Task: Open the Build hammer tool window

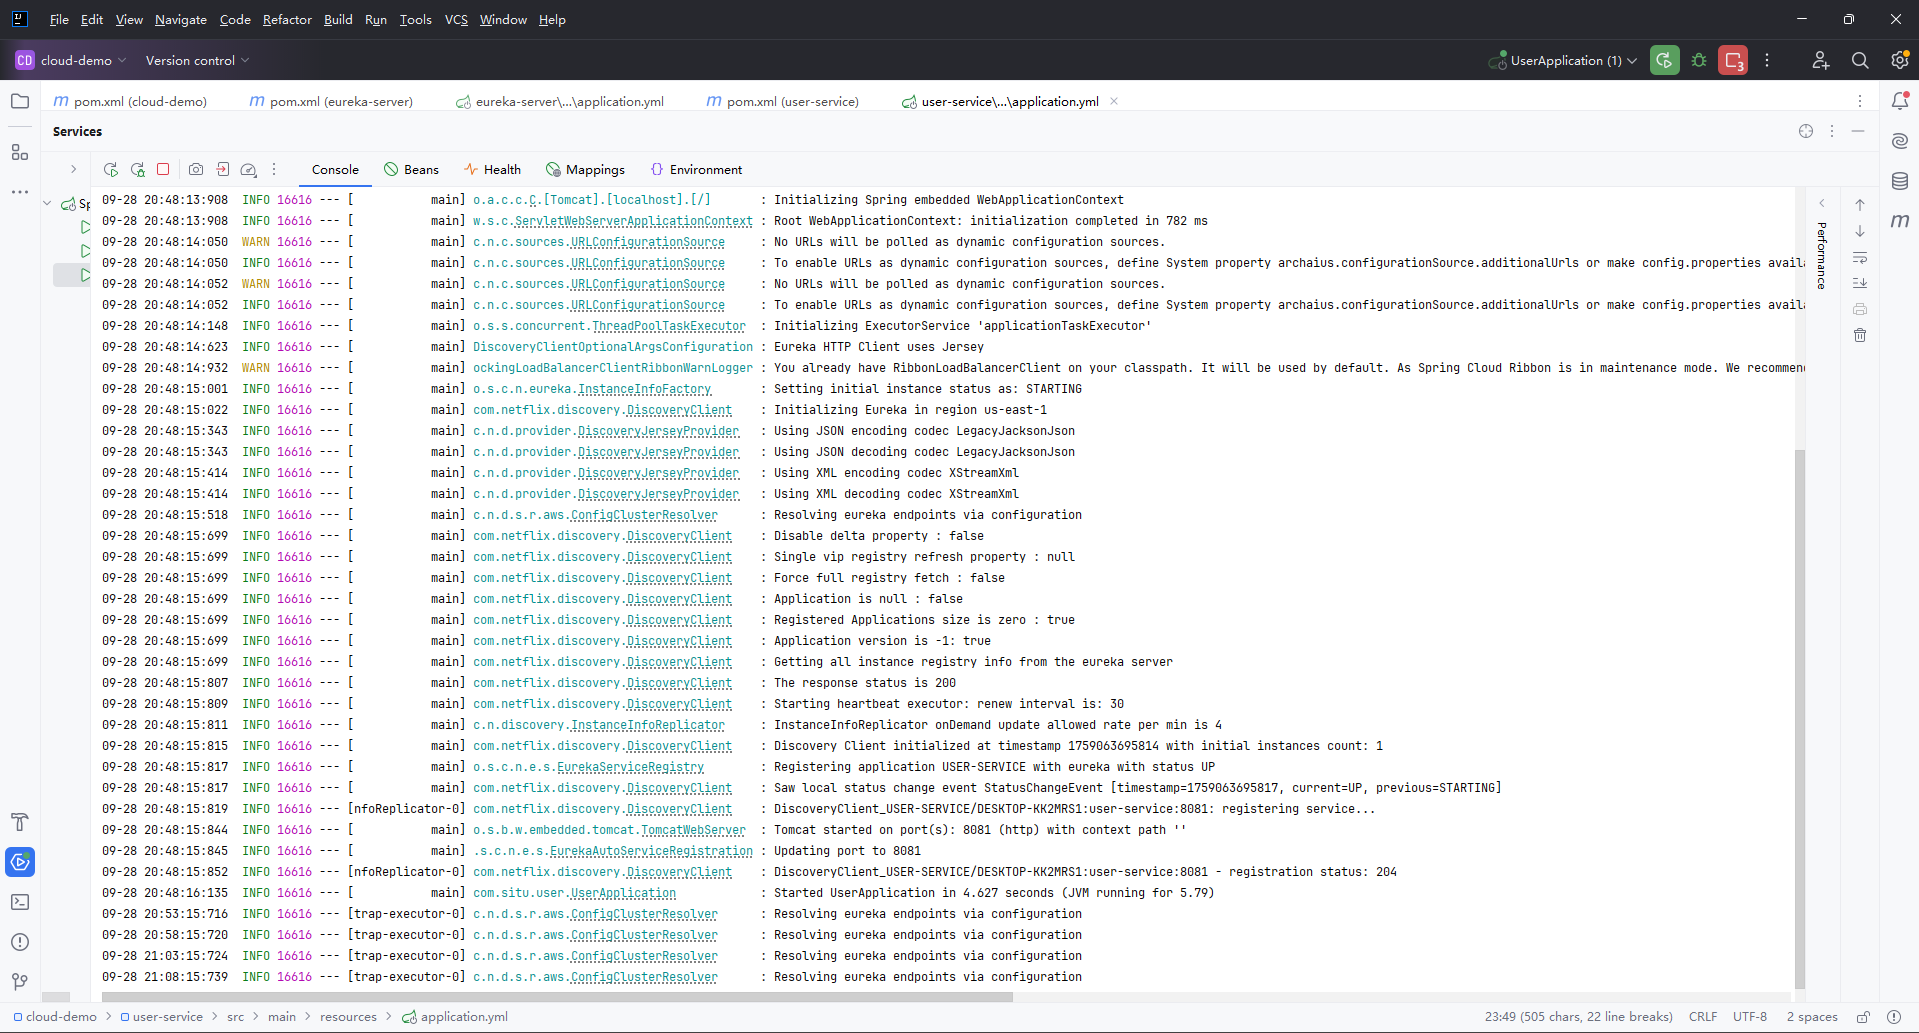Action: [19, 822]
